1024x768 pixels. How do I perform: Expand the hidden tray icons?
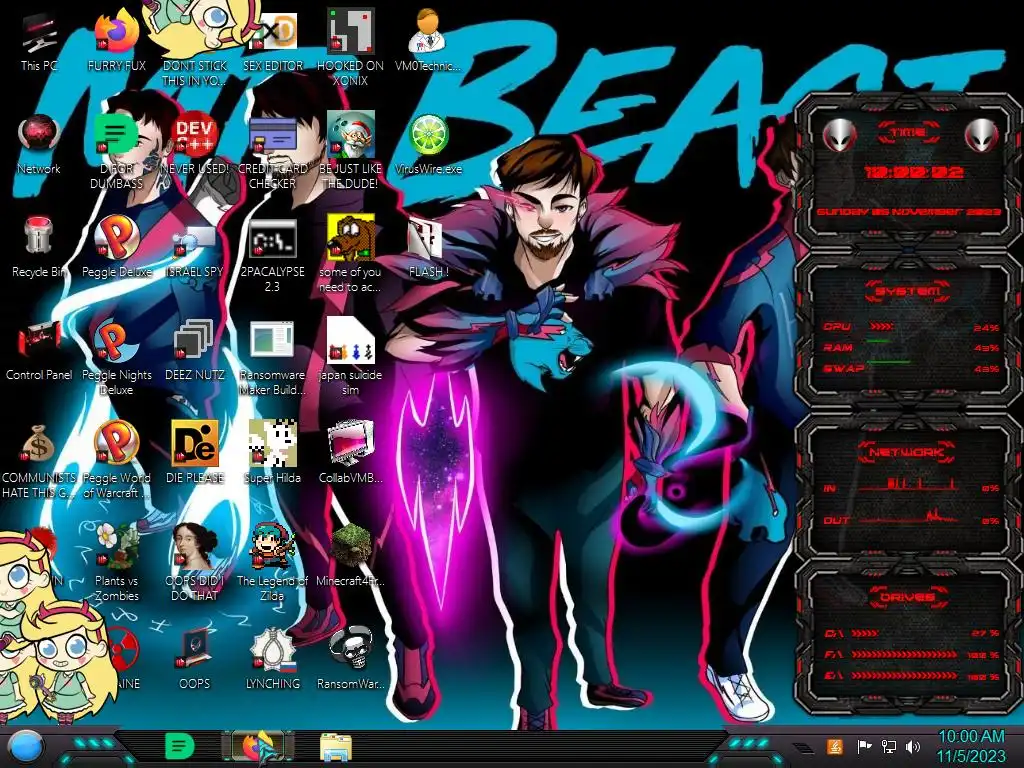pyautogui.click(x=803, y=747)
